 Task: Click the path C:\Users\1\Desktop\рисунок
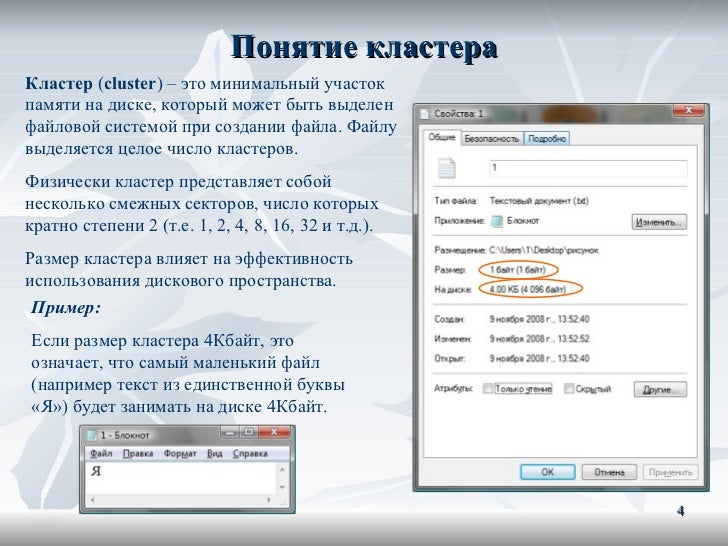[x=543, y=250]
